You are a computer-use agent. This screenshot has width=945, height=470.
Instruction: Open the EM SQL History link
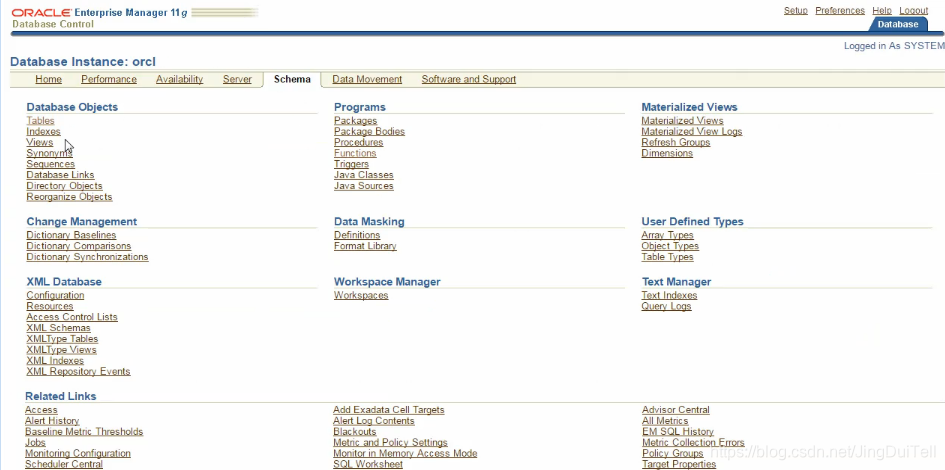[x=678, y=431]
